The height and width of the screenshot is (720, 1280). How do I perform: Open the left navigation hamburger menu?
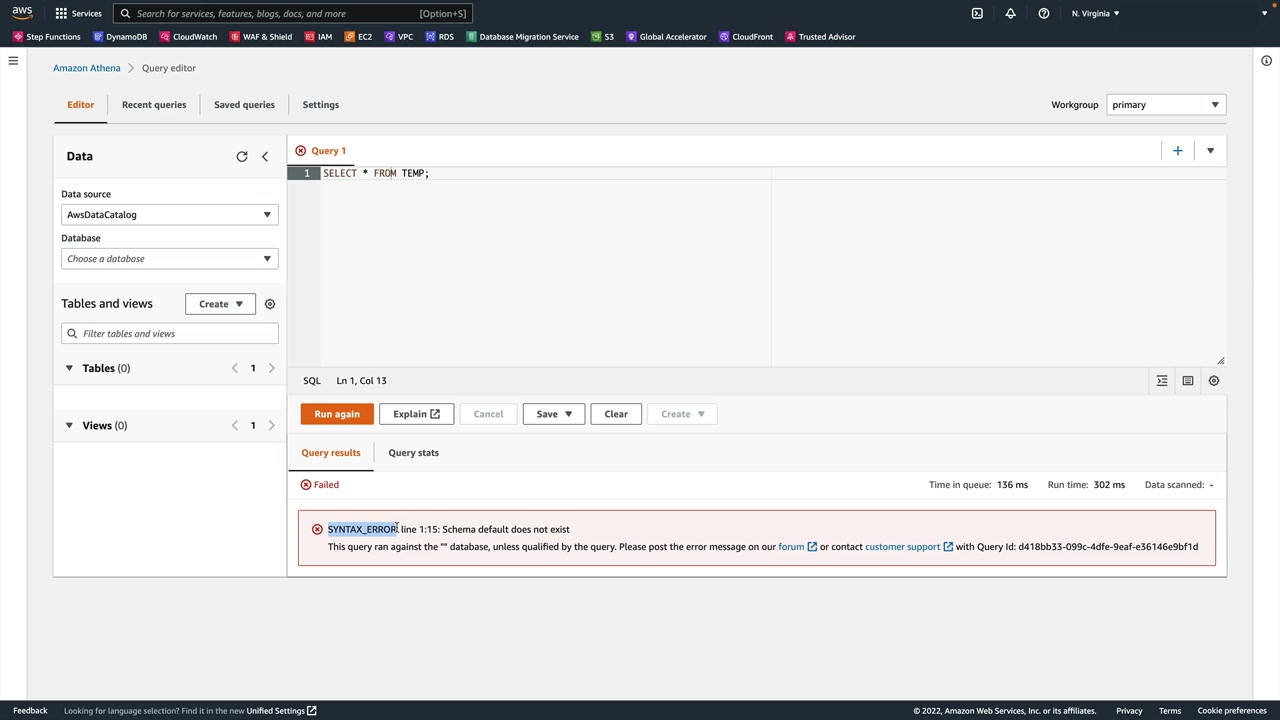pos(13,61)
